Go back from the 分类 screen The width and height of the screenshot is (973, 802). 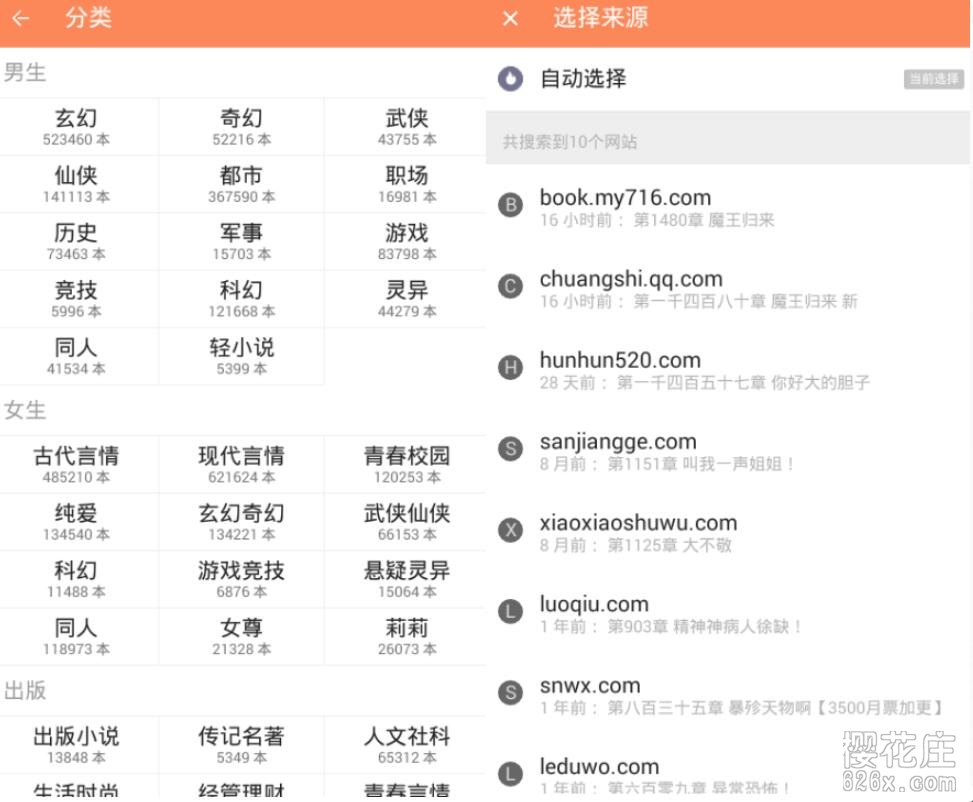(20, 19)
